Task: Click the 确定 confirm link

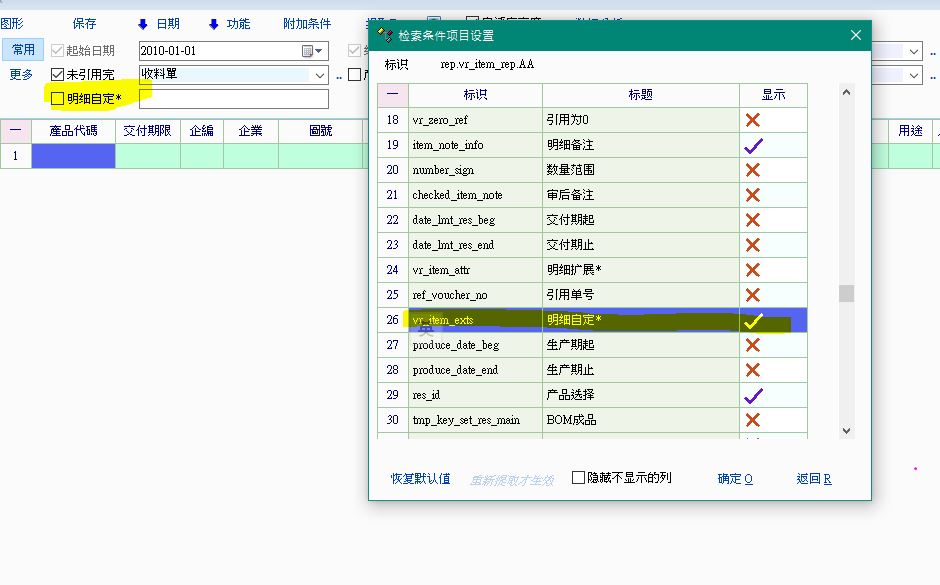Action: coord(735,479)
